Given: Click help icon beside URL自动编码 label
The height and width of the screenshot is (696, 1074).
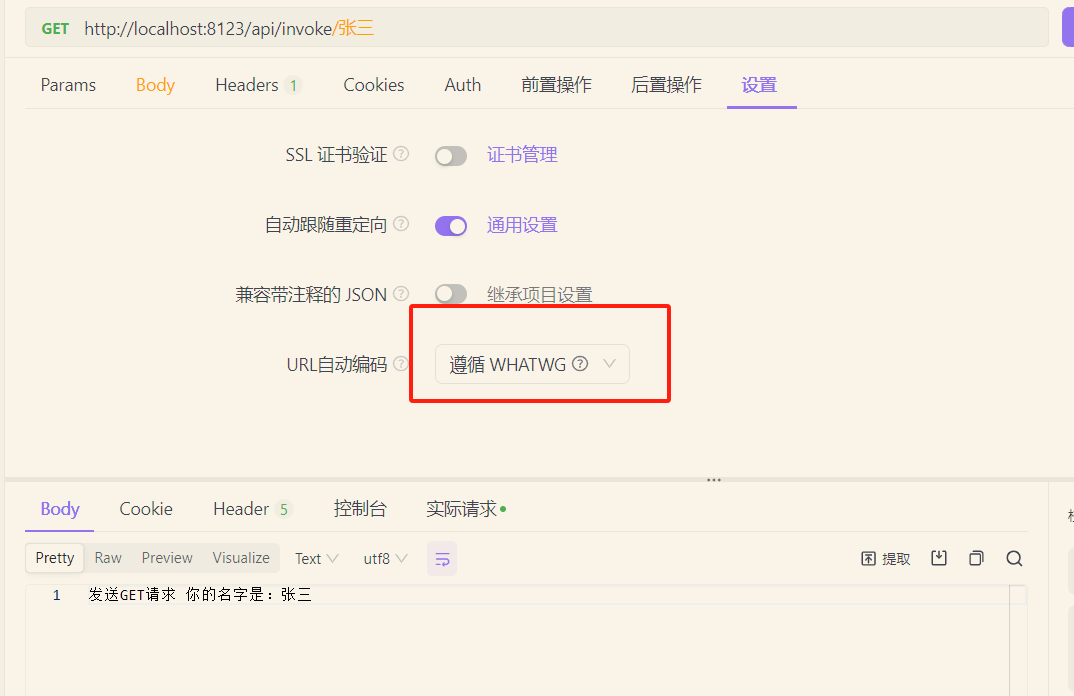Looking at the screenshot, I should pos(401,364).
